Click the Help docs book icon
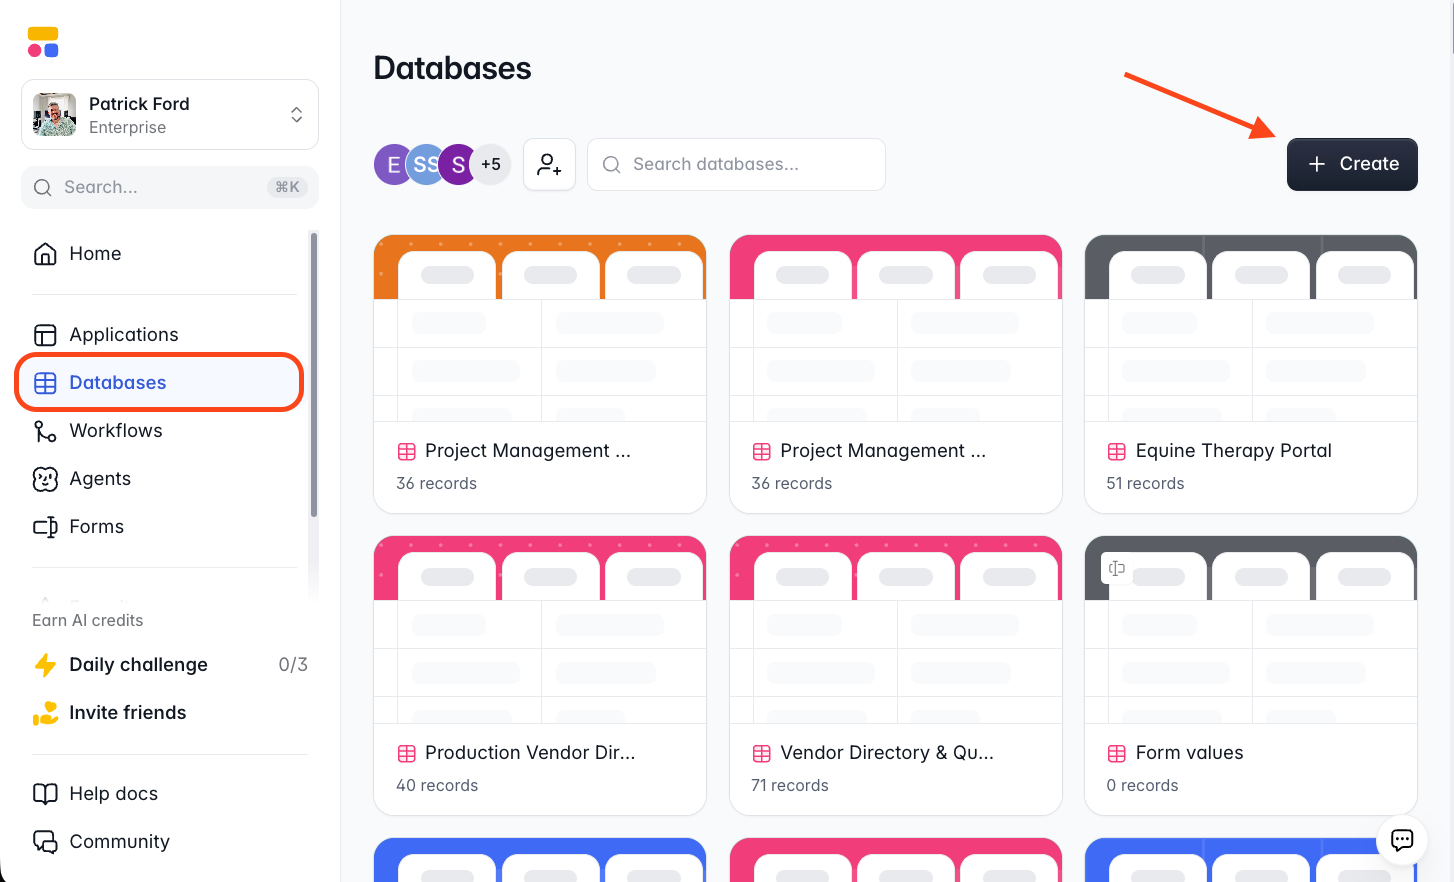Viewport: 1454px width, 882px height. pyautogui.click(x=45, y=794)
